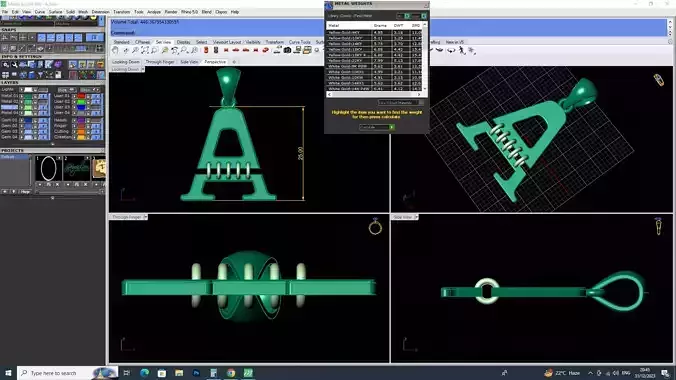Click the wide blue snap toggle button
The height and width of the screenshot is (380, 676).
click(94, 38)
